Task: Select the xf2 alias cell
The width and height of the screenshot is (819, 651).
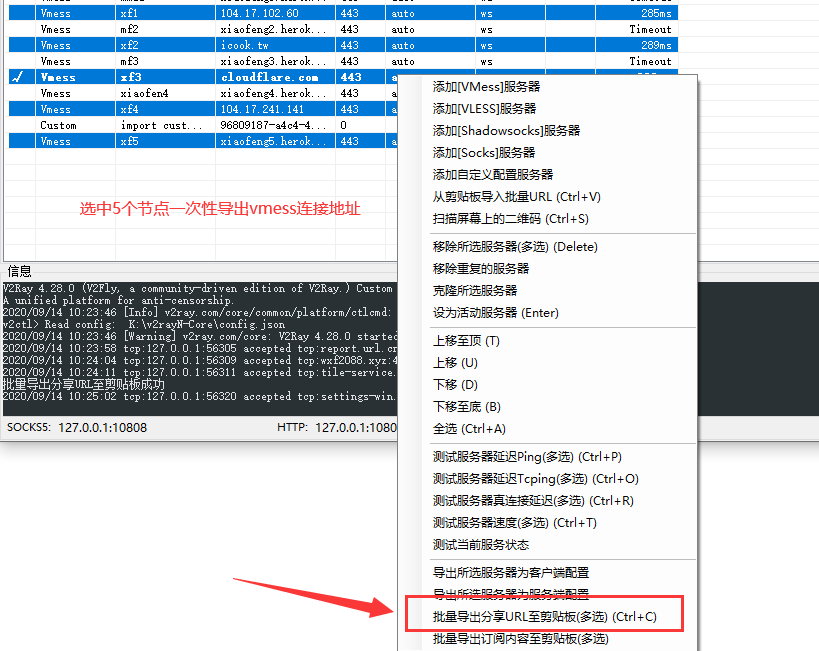Action: tap(129, 45)
